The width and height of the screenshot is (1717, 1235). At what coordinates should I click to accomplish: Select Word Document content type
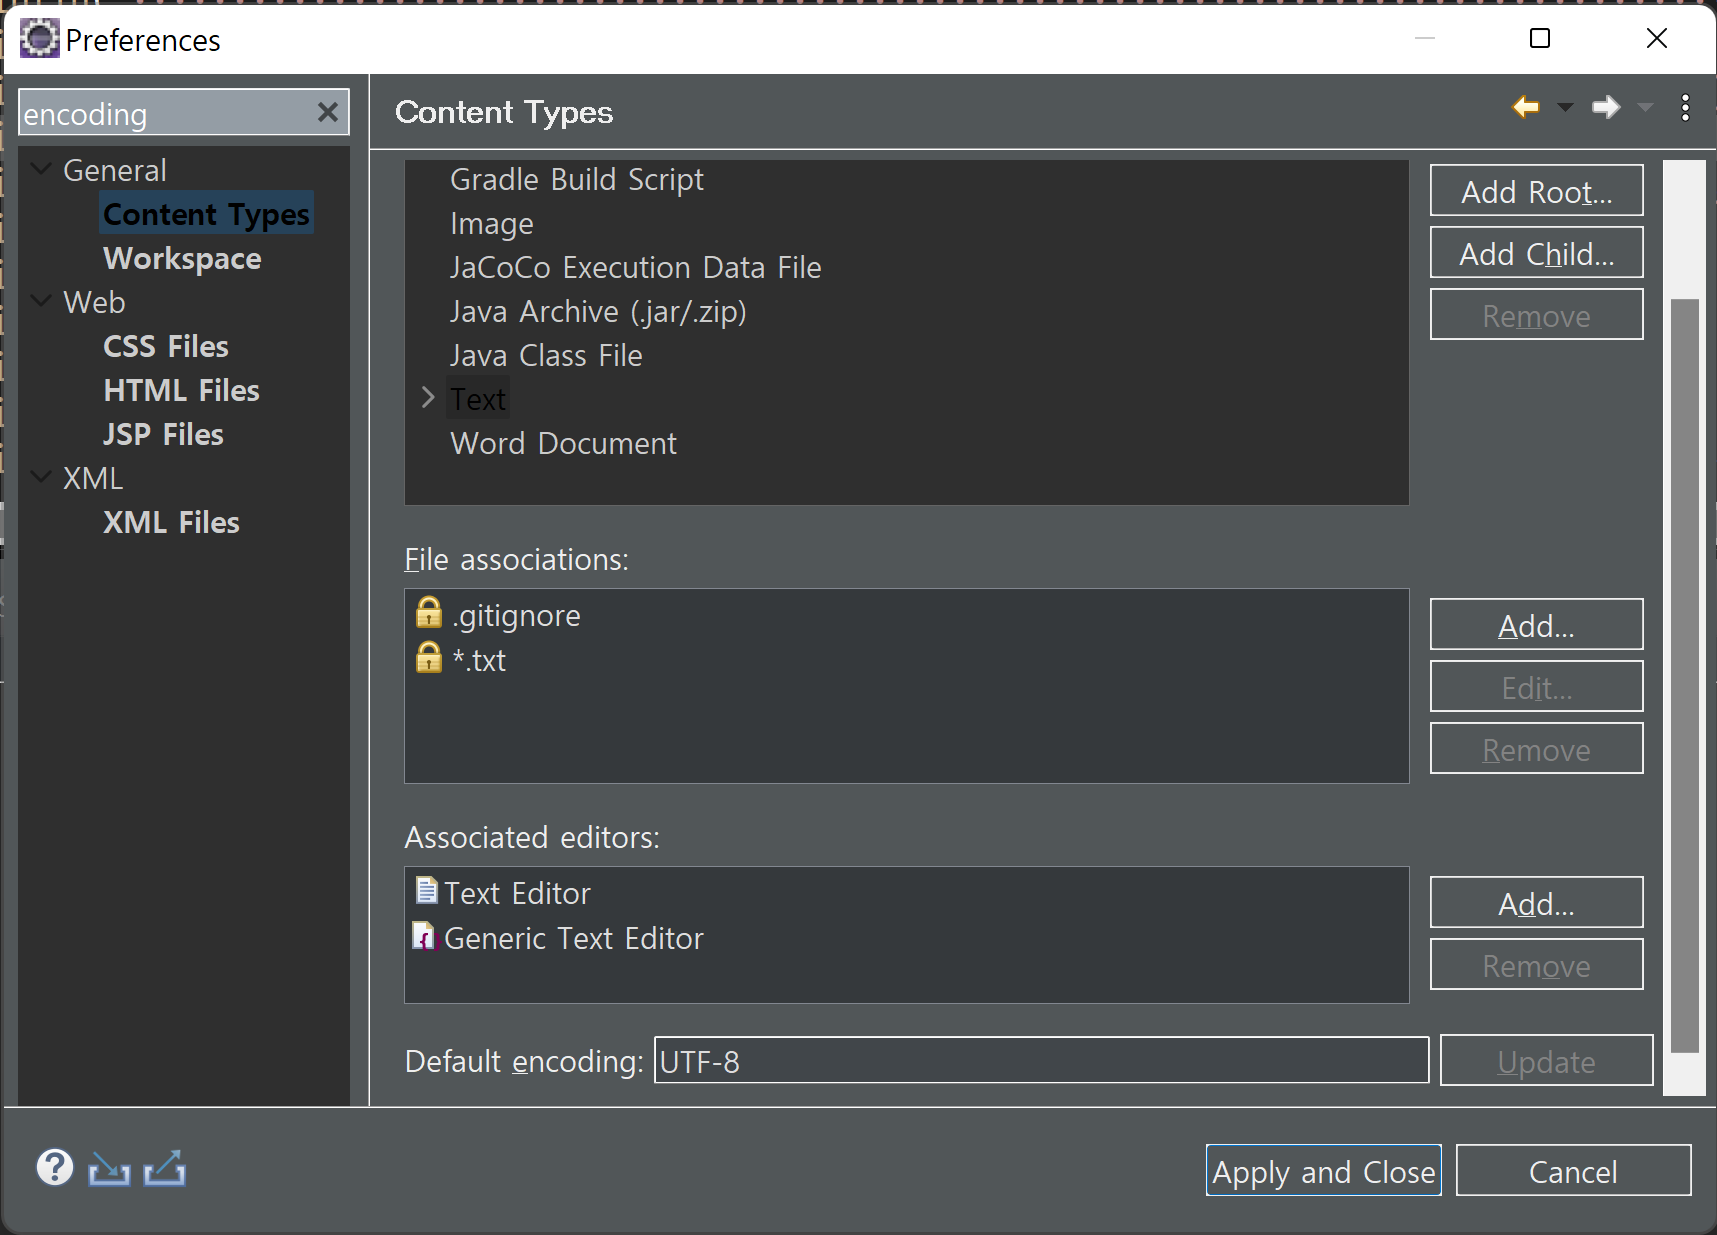564,443
